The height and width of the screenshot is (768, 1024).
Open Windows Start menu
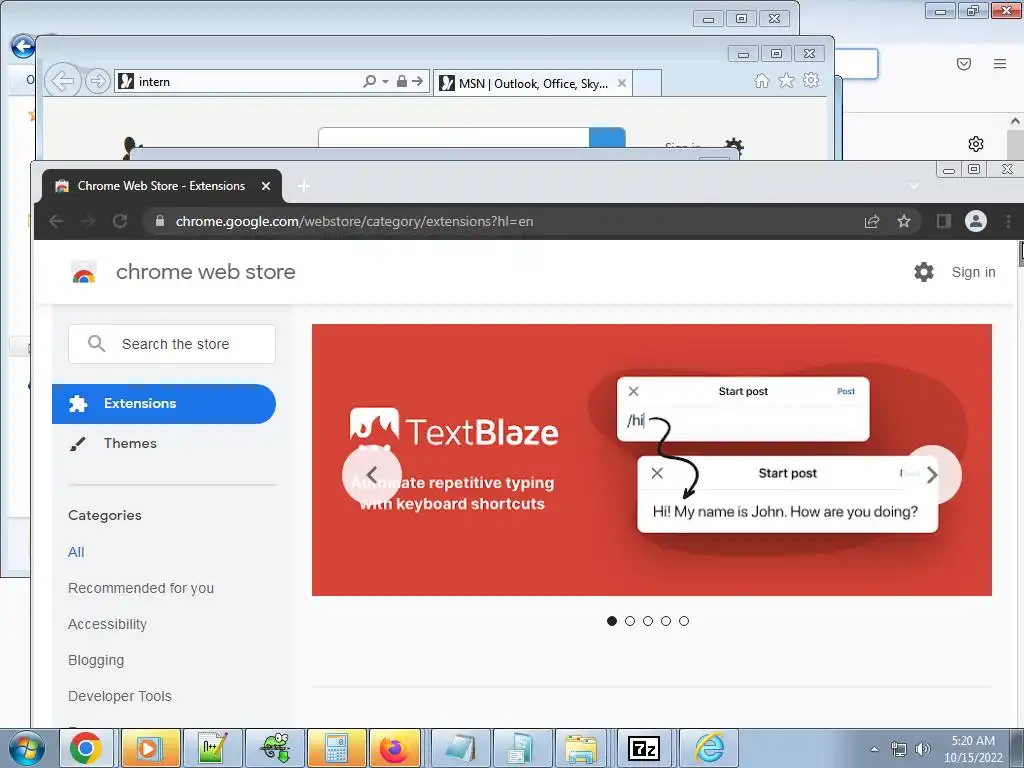point(26,748)
